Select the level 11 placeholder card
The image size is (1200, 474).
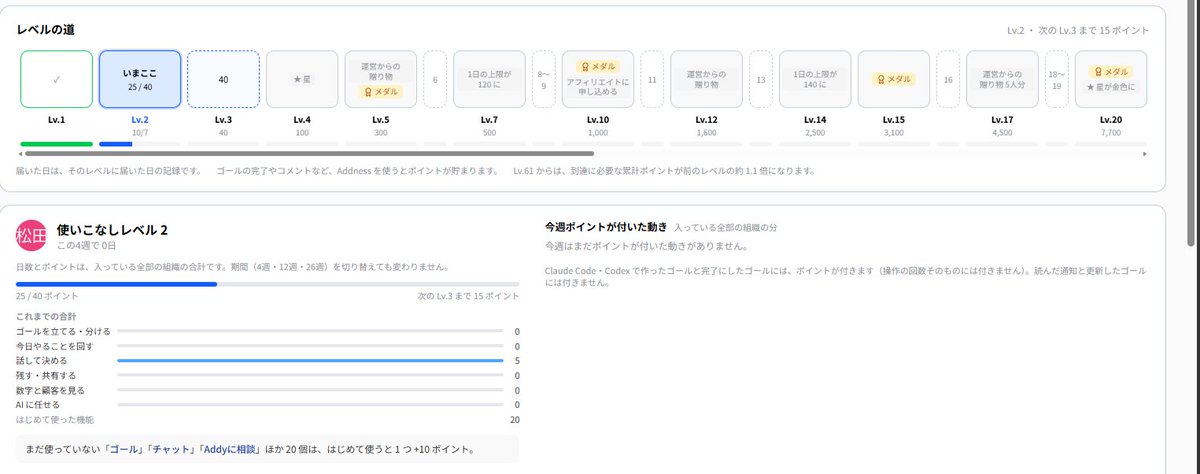(652, 79)
